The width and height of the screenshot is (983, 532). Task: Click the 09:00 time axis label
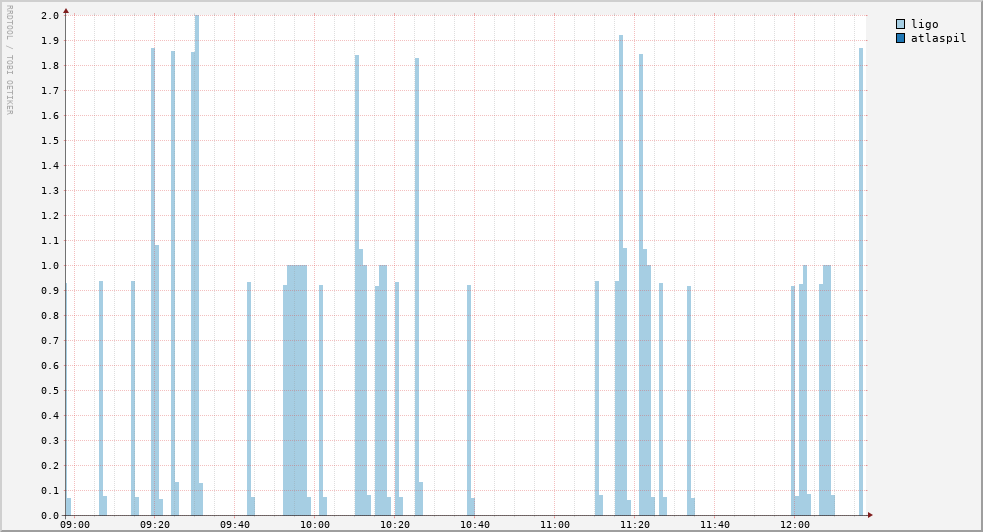[75, 525]
